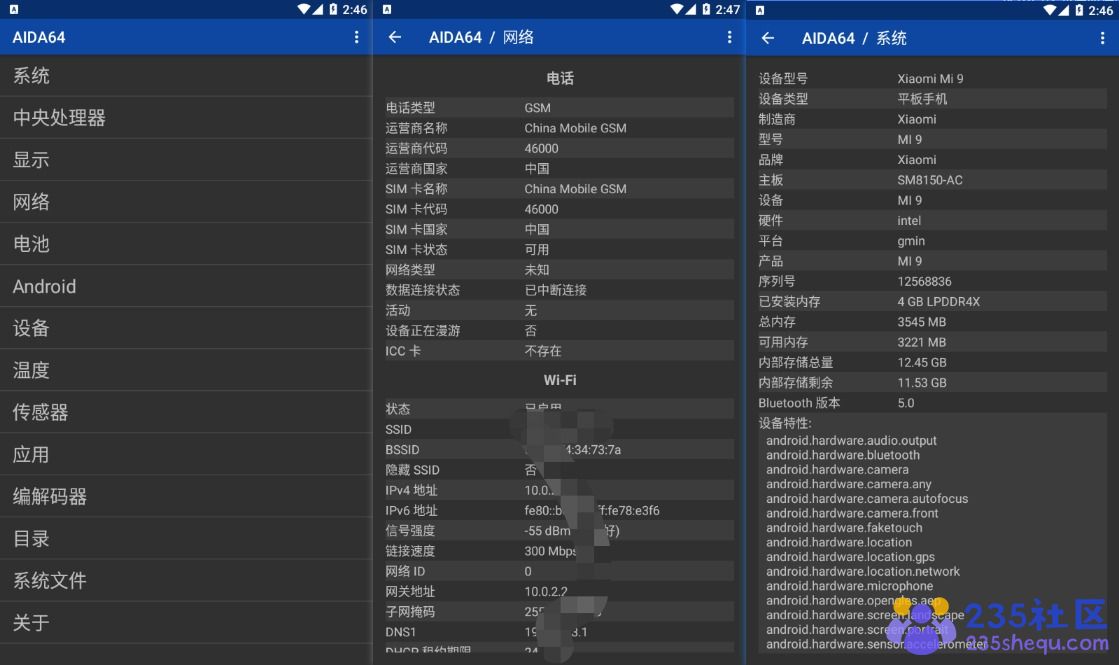Select 内部存储剩余 11.53 GB row

pos(932,382)
